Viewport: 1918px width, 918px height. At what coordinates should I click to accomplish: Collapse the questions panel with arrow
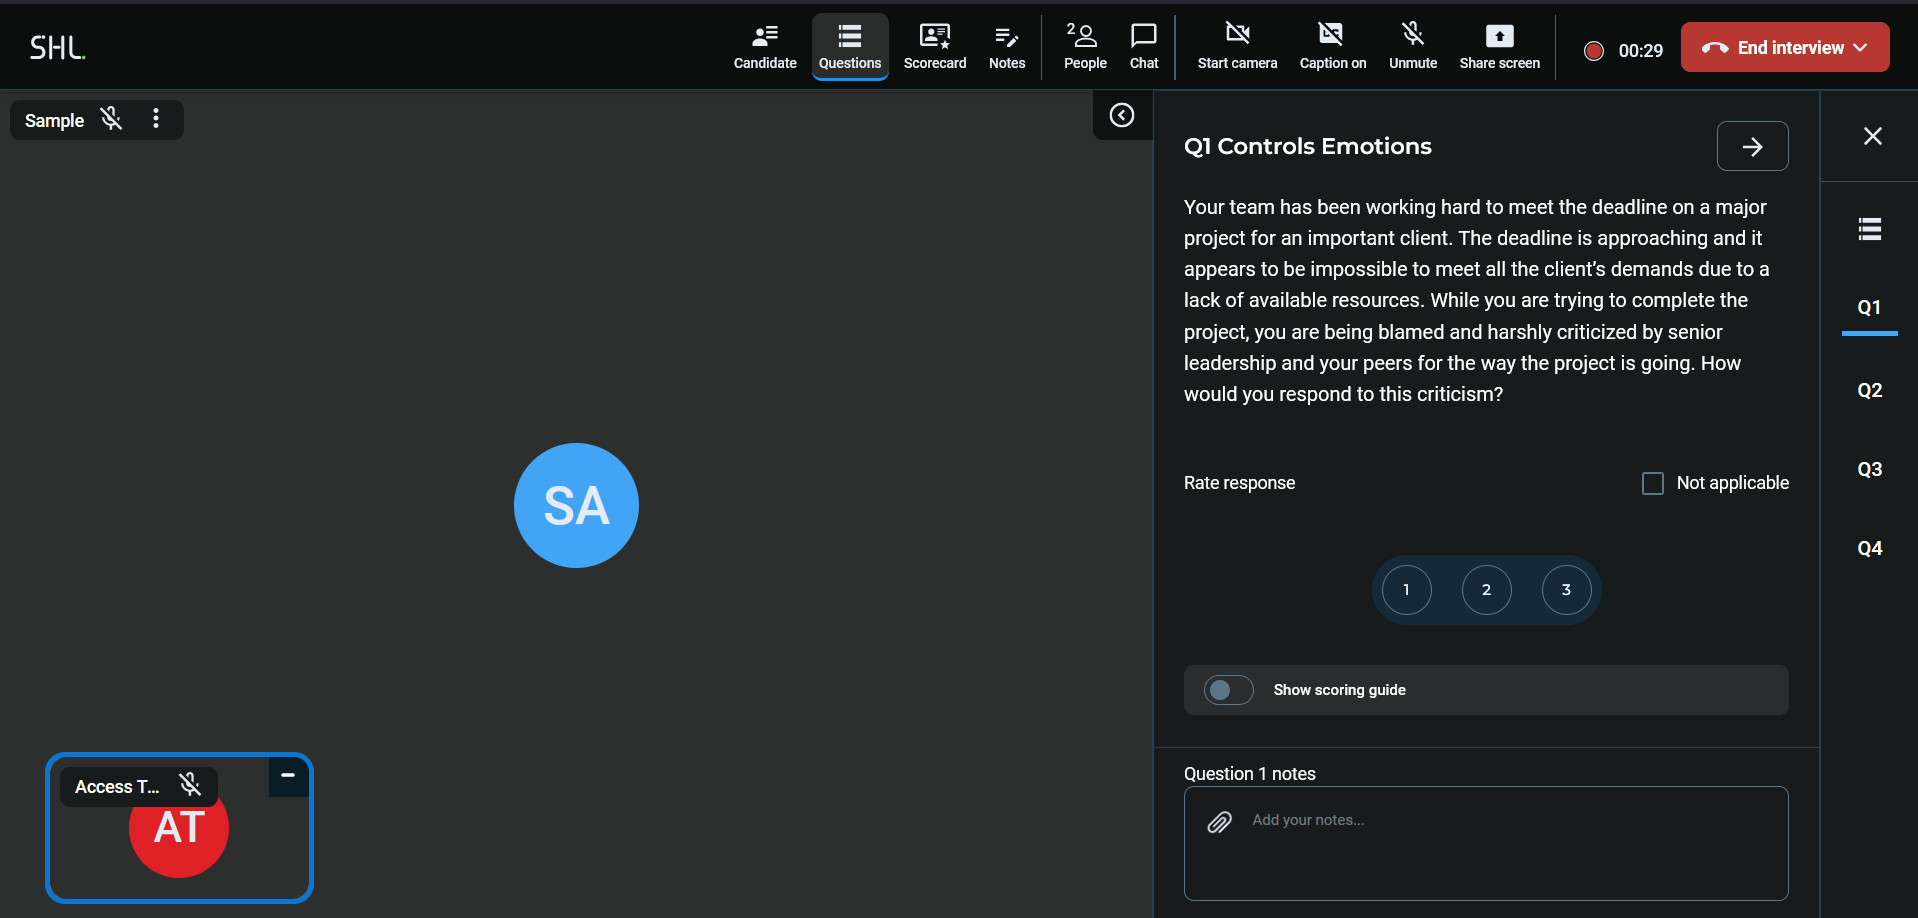(x=1122, y=116)
